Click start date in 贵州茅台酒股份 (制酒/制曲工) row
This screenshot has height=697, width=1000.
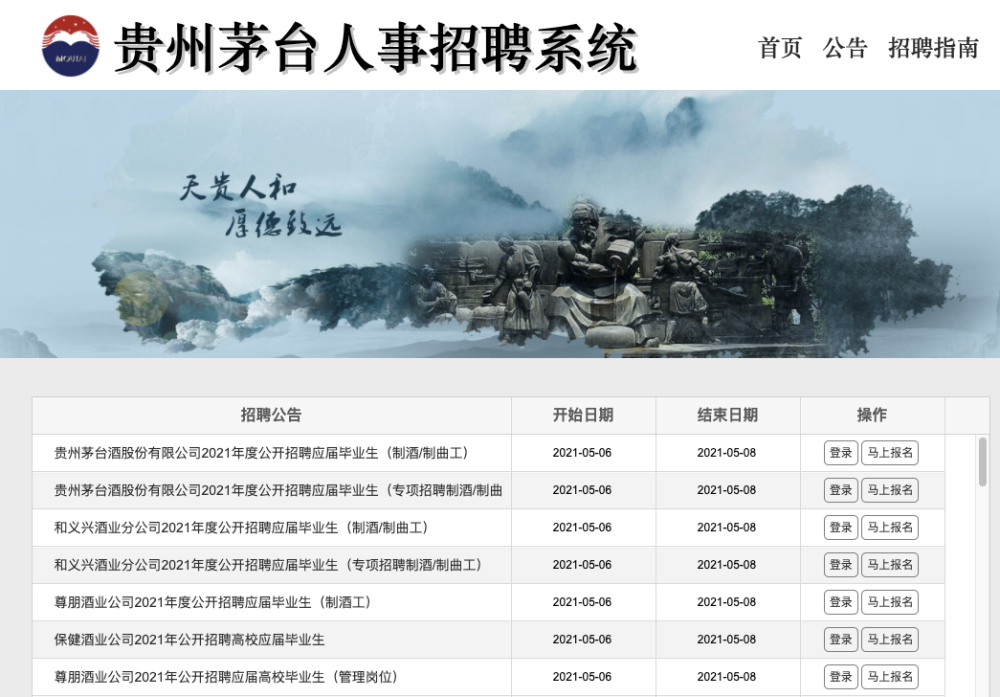(x=582, y=453)
